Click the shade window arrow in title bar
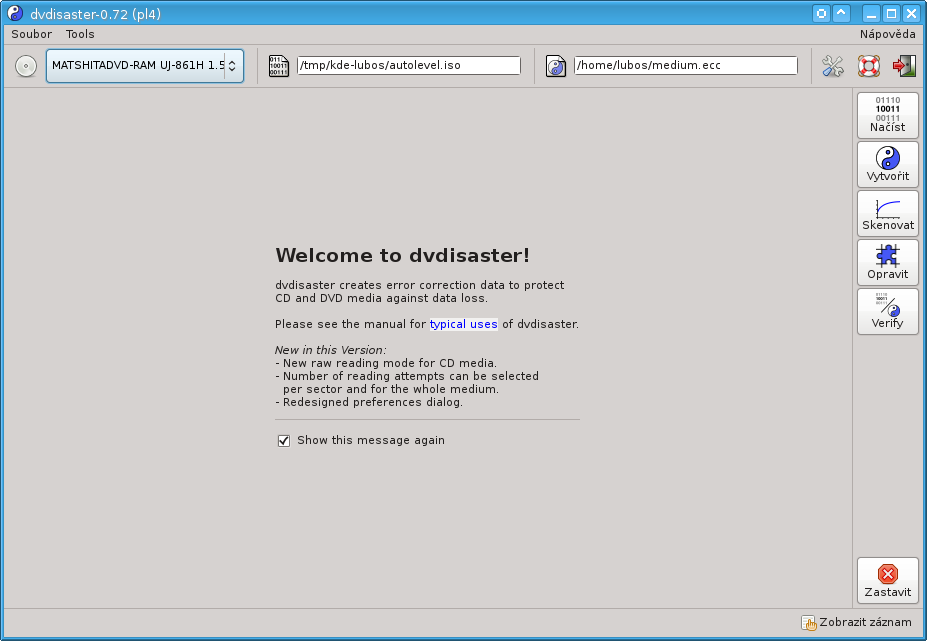 841,13
